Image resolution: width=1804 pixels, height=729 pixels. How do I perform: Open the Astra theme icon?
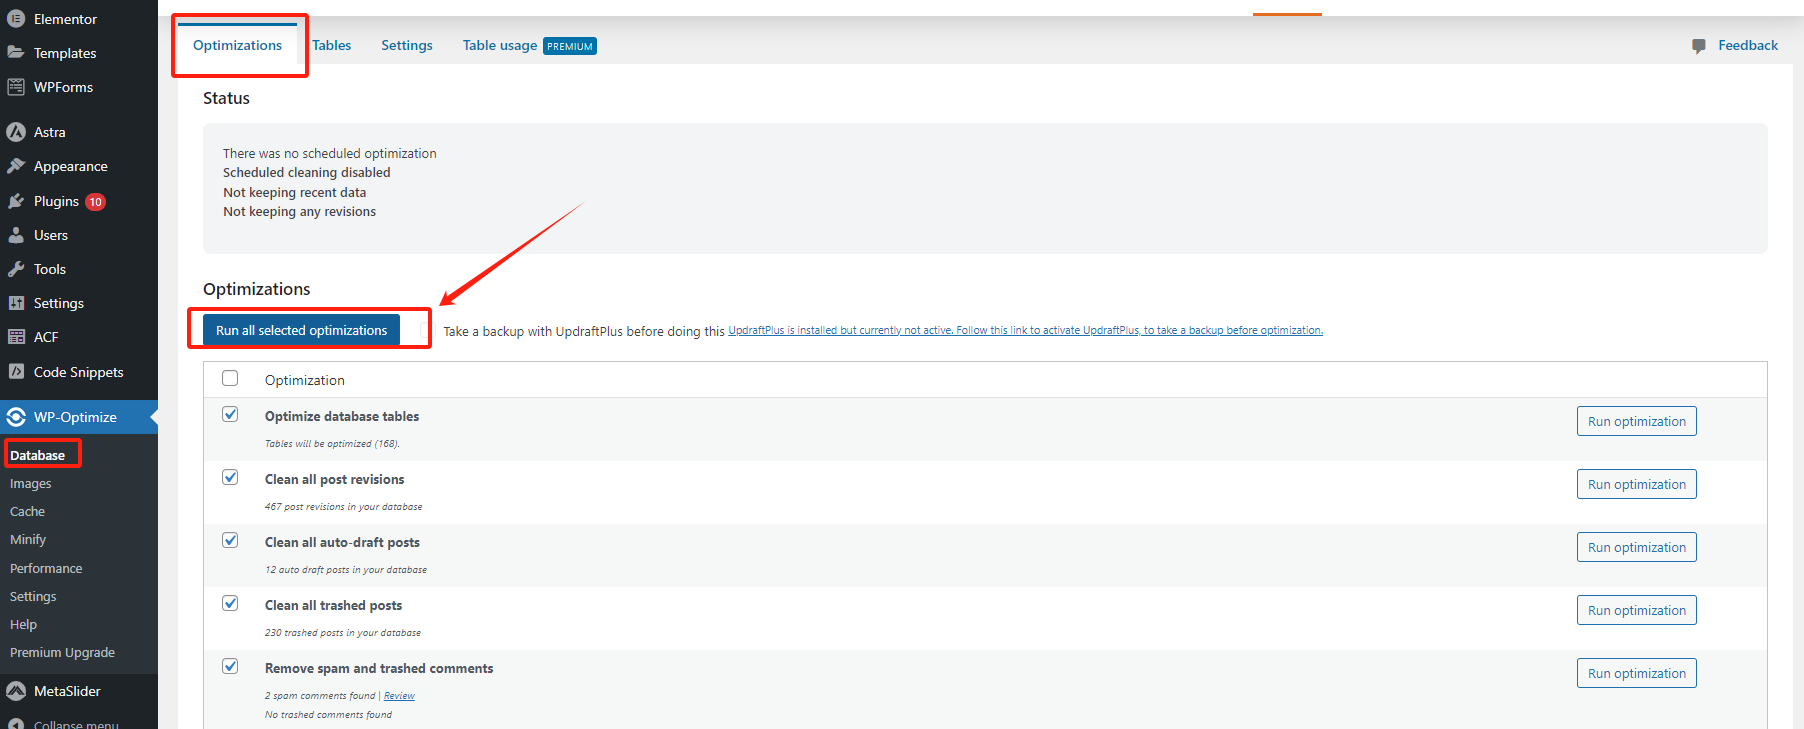tap(16, 132)
